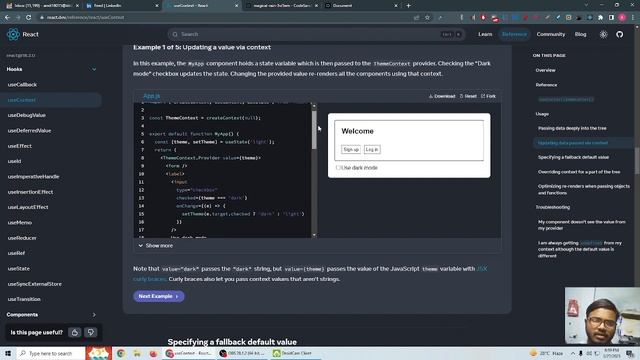640x360 pixels.
Task: Open the Reference nav item
Action: [x=514, y=34]
